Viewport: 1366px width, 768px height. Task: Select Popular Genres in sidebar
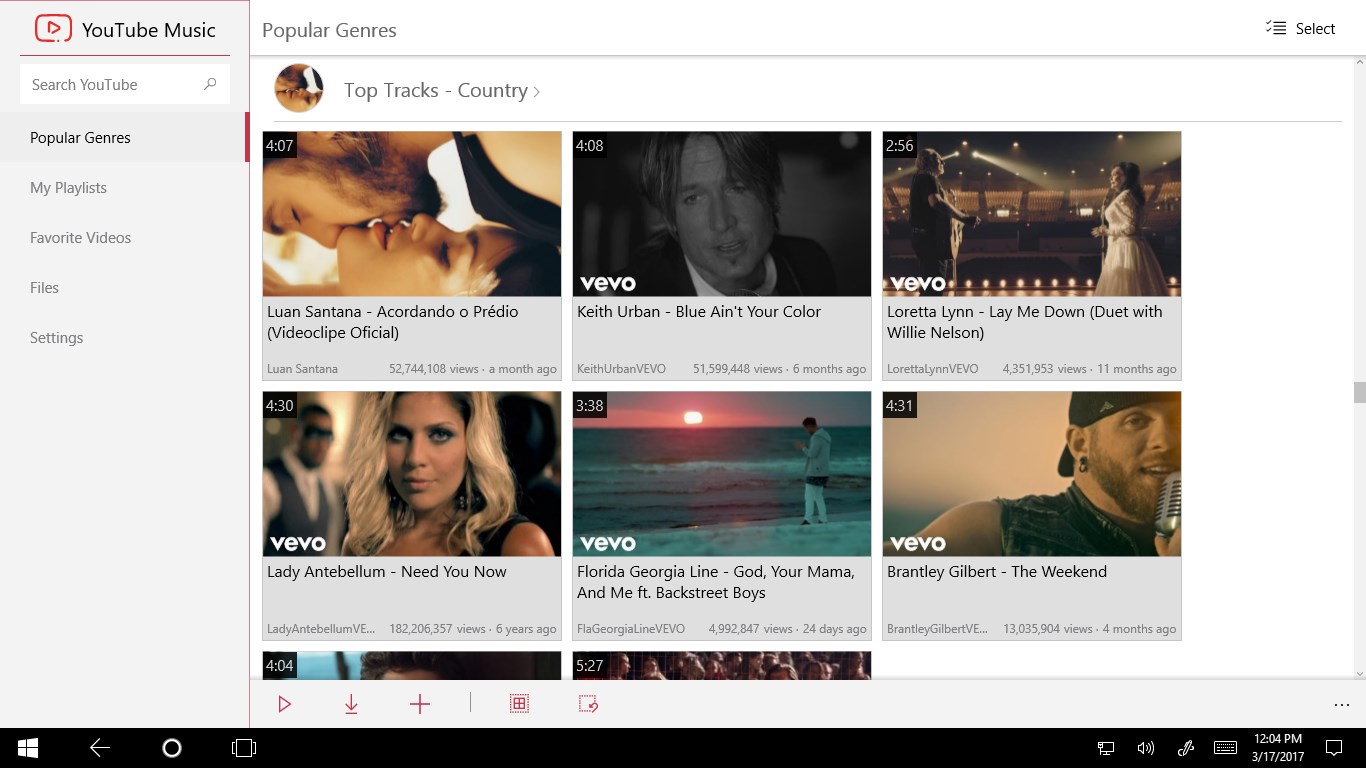click(124, 138)
